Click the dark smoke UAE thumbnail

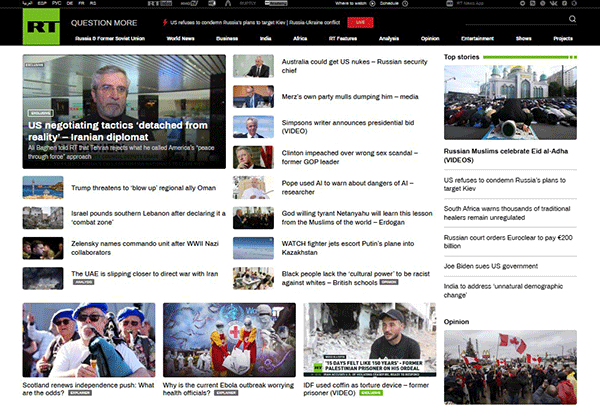[x=43, y=278]
